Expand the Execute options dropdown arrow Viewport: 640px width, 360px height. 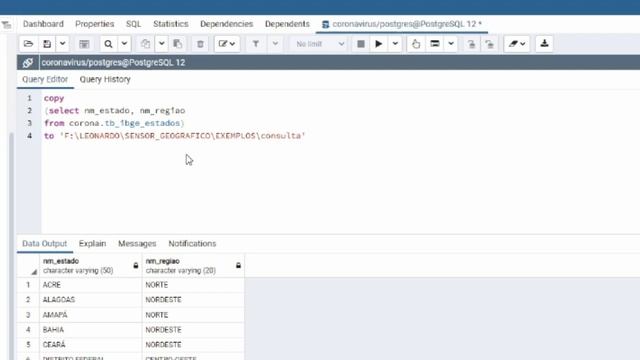click(395, 44)
